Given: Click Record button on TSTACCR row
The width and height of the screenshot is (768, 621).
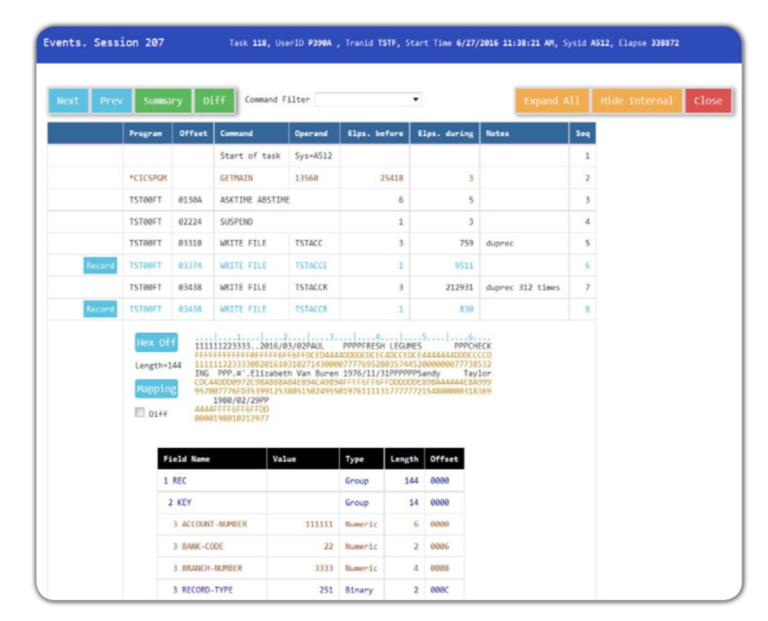Looking at the screenshot, I should point(100,309).
